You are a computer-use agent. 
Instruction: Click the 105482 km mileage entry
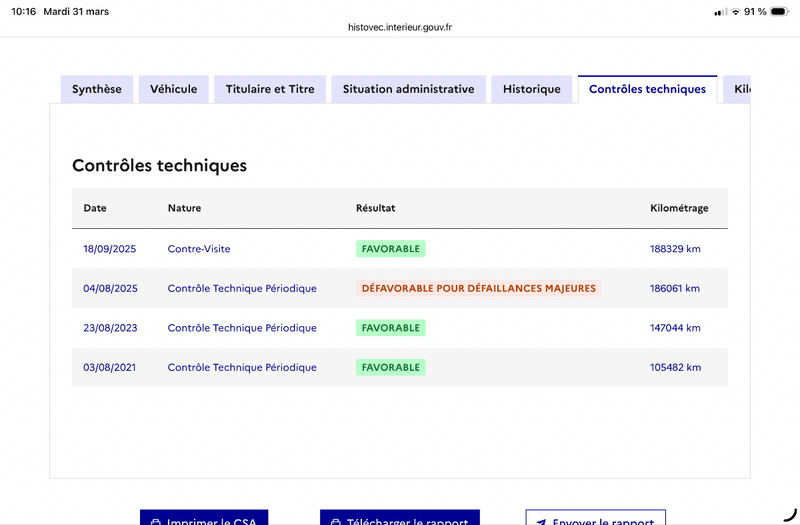click(676, 367)
